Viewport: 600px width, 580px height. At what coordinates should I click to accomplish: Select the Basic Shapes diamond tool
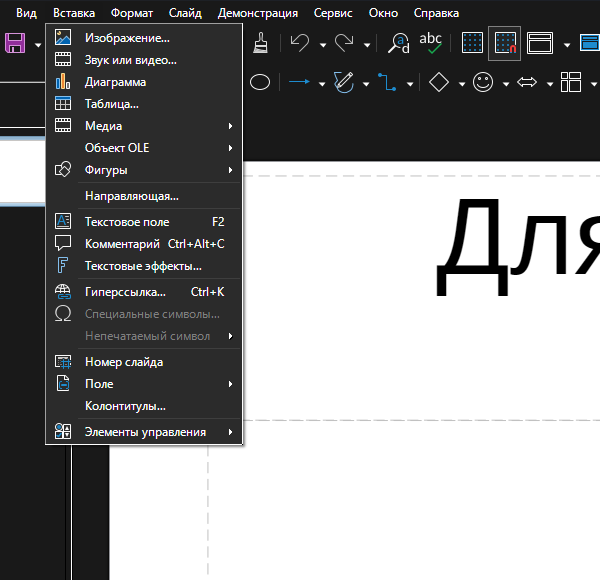[x=439, y=82]
